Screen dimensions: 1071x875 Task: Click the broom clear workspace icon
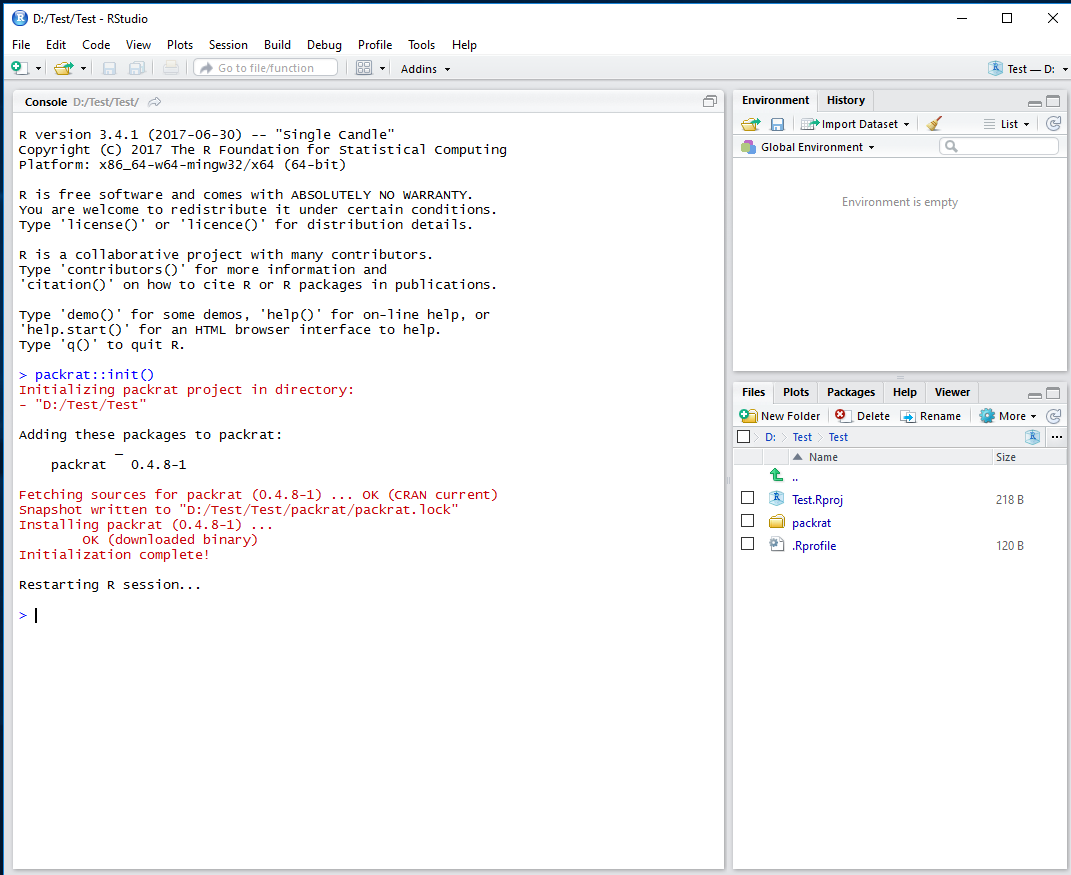point(934,124)
